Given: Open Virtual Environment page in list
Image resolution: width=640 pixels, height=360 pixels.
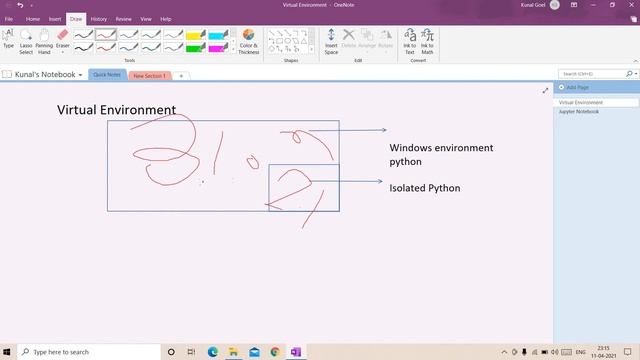Looking at the screenshot, I should click(596, 102).
